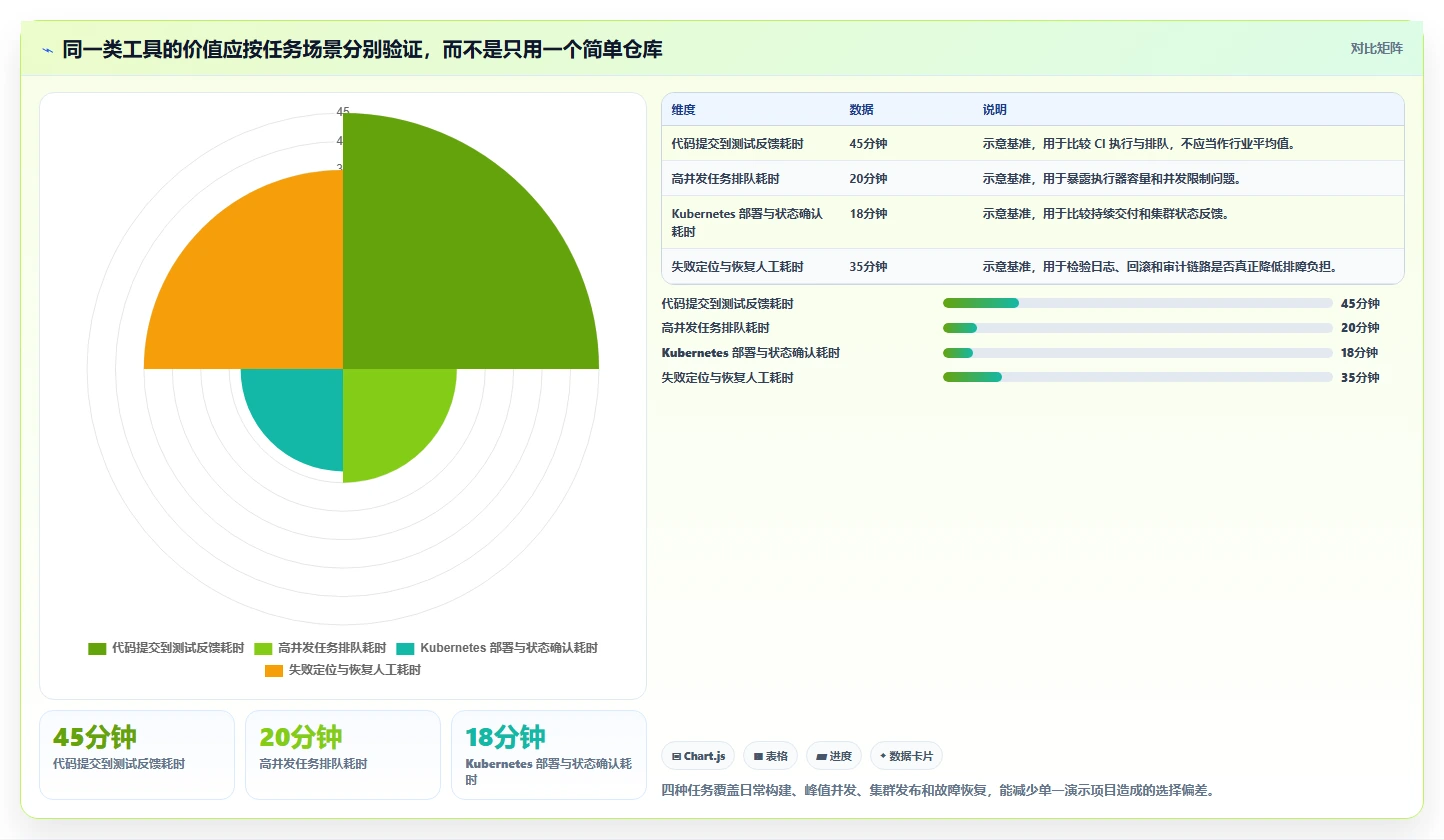Click the teal legend color box
Image resolution: width=1444 pixels, height=840 pixels.
(x=405, y=649)
